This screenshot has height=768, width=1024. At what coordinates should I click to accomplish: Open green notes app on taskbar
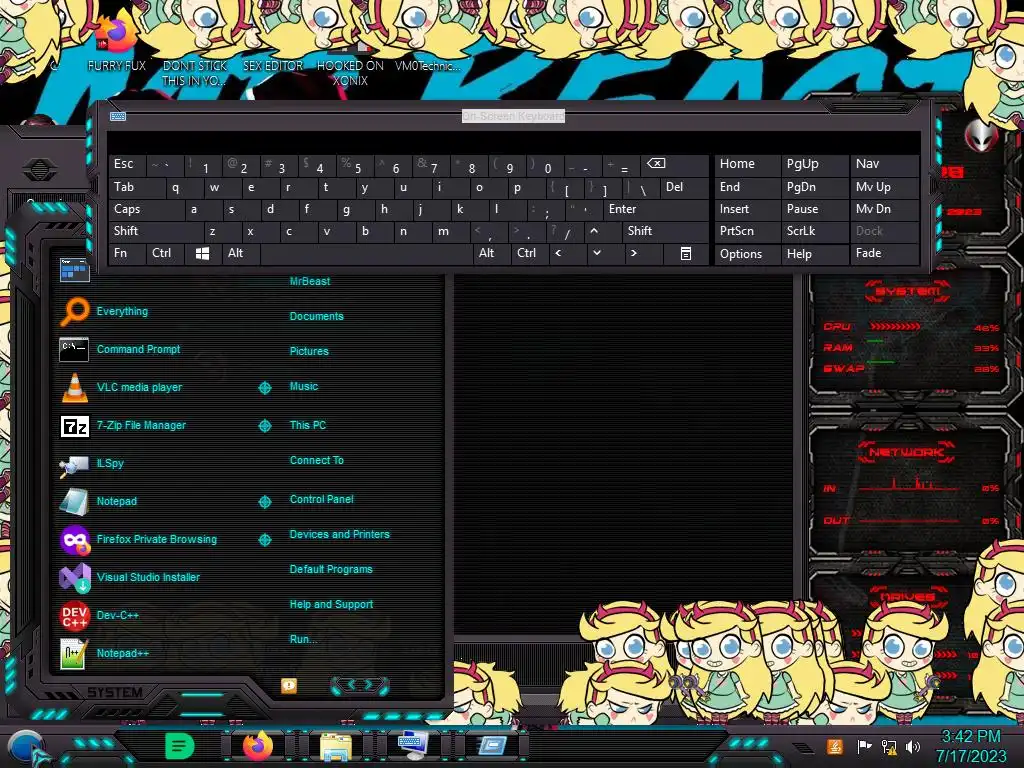pyautogui.click(x=180, y=745)
